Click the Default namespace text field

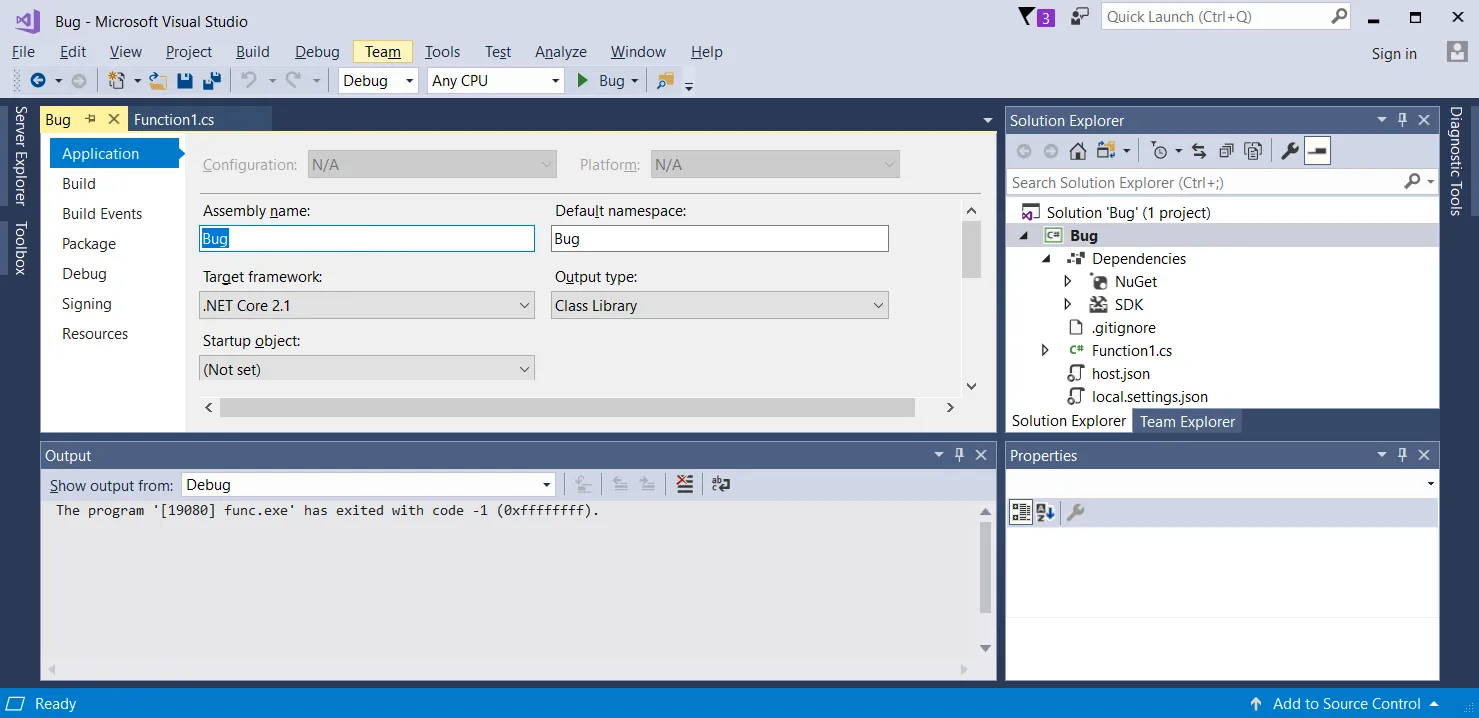[x=720, y=239]
